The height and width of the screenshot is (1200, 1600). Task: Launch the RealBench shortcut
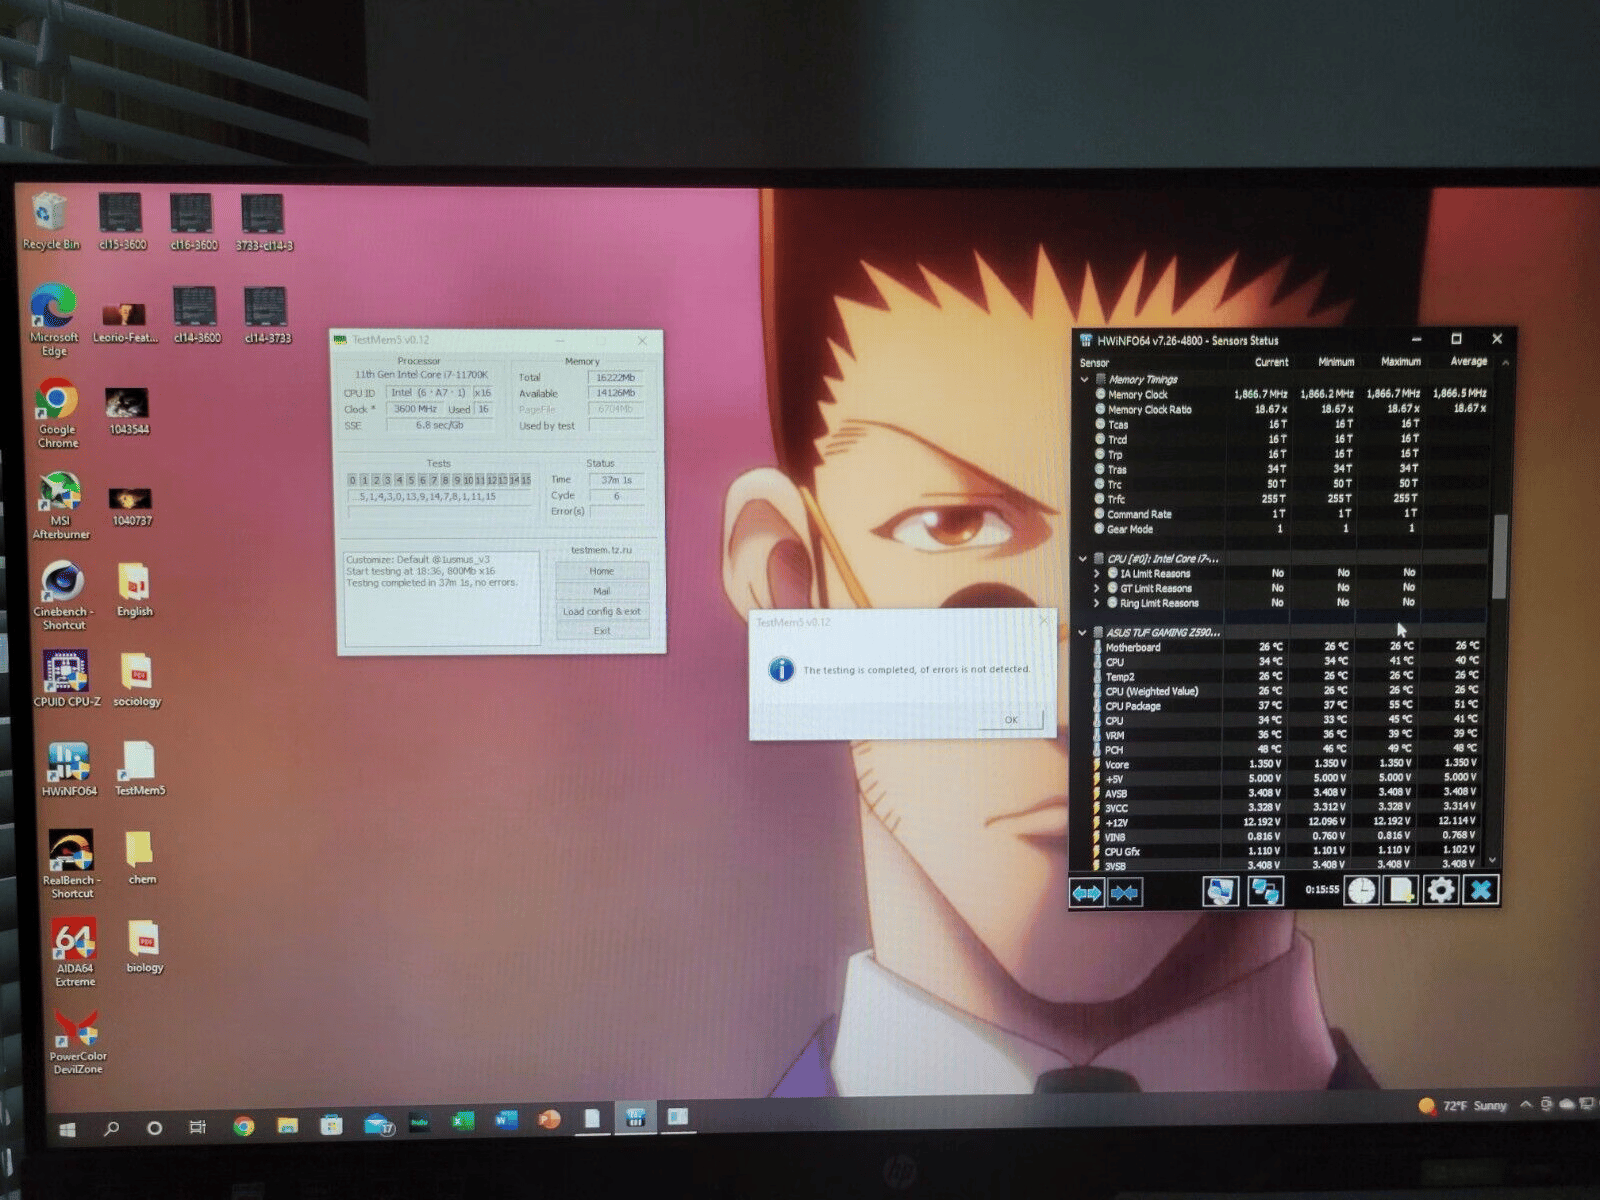[x=71, y=864]
